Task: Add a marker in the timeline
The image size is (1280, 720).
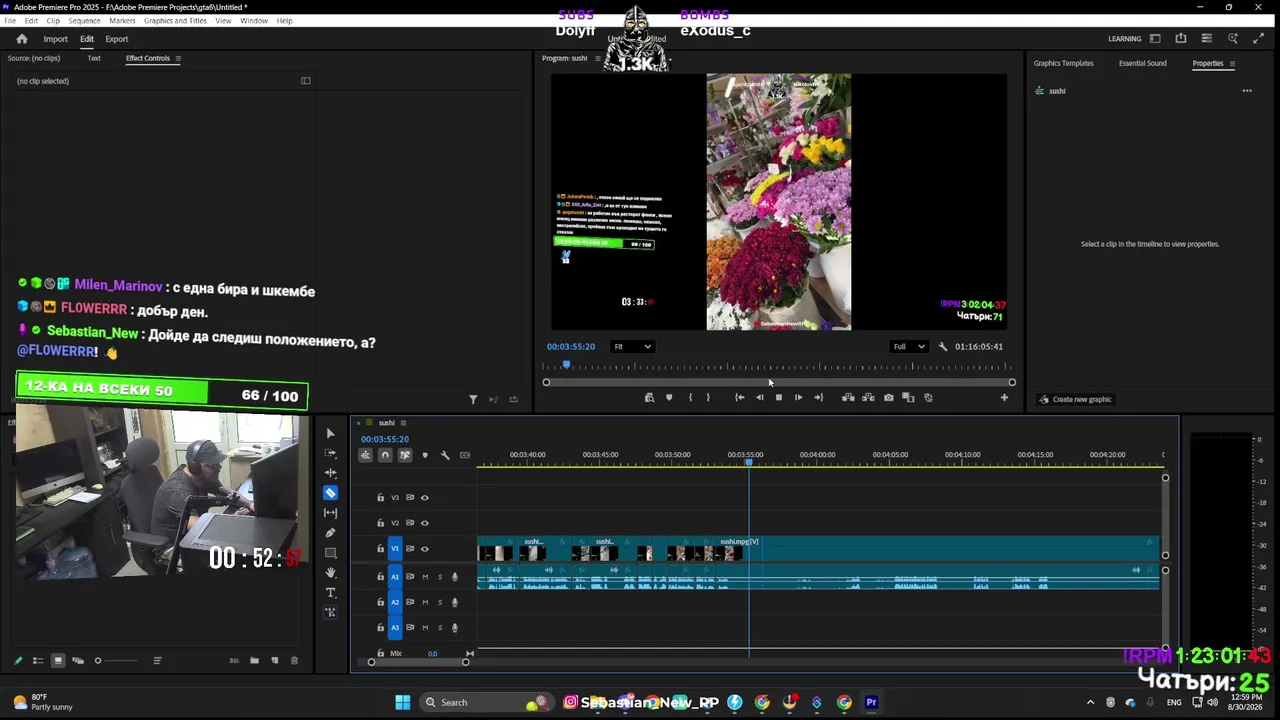Action: pyautogui.click(x=425, y=455)
